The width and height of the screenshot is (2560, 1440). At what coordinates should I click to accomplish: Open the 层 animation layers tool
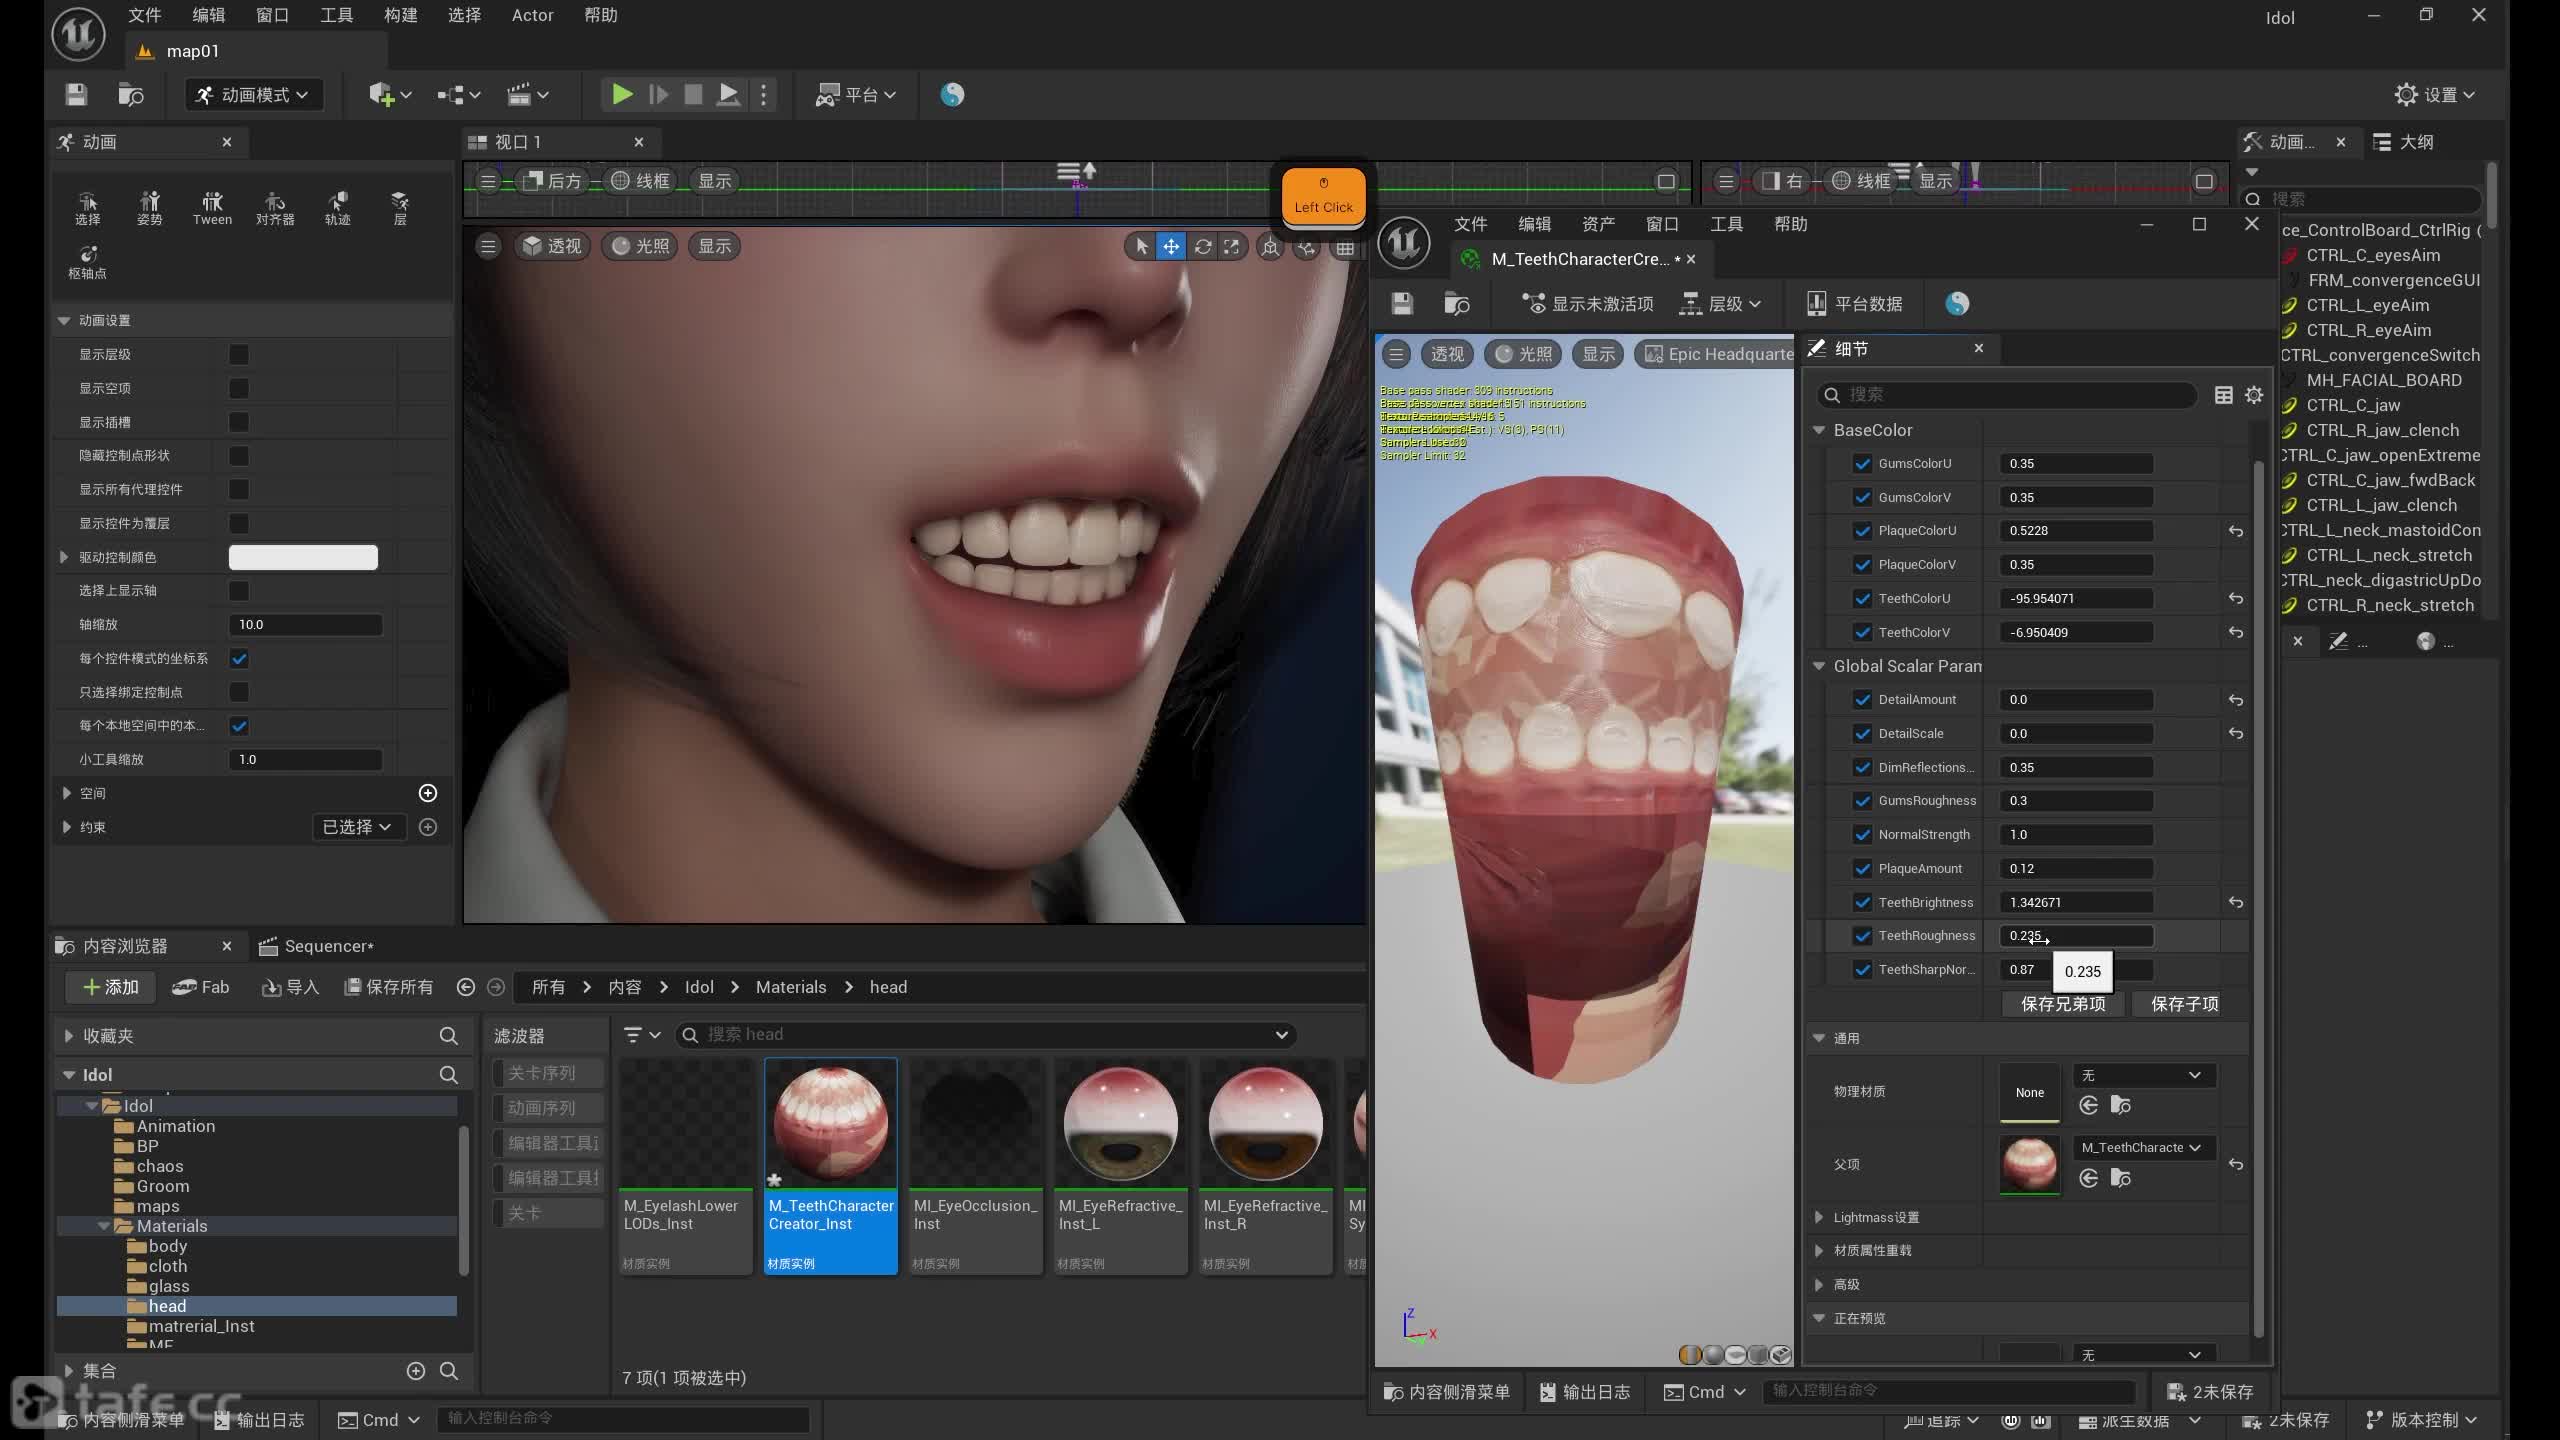[400, 208]
